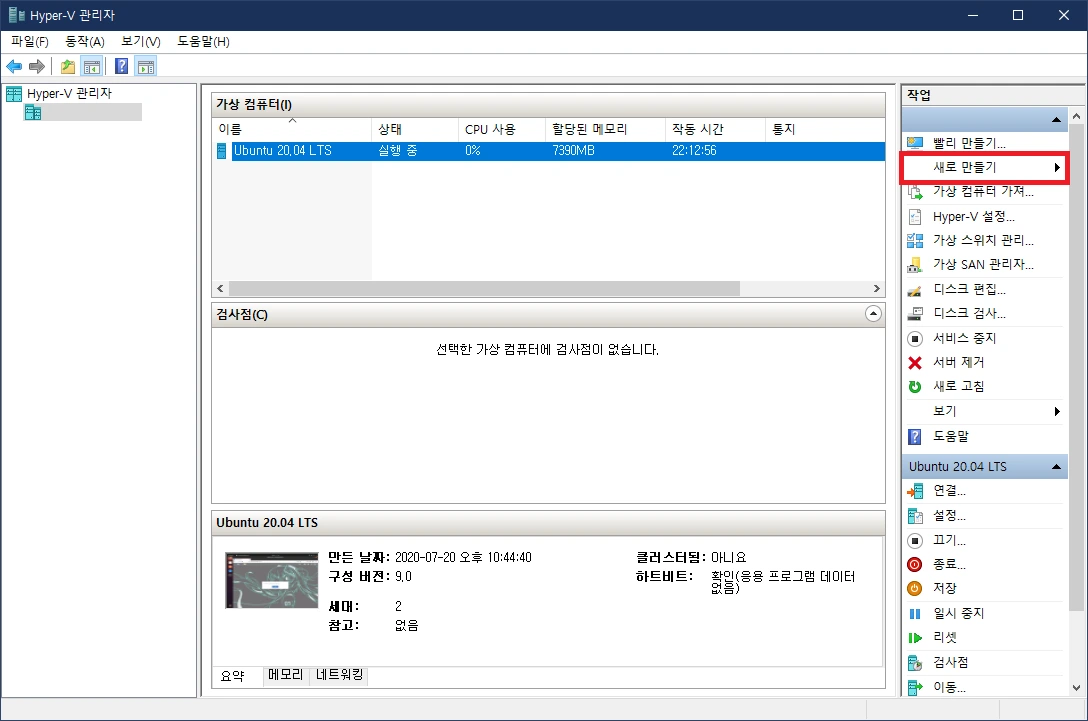Click red 종료 shut down icon

(915, 565)
